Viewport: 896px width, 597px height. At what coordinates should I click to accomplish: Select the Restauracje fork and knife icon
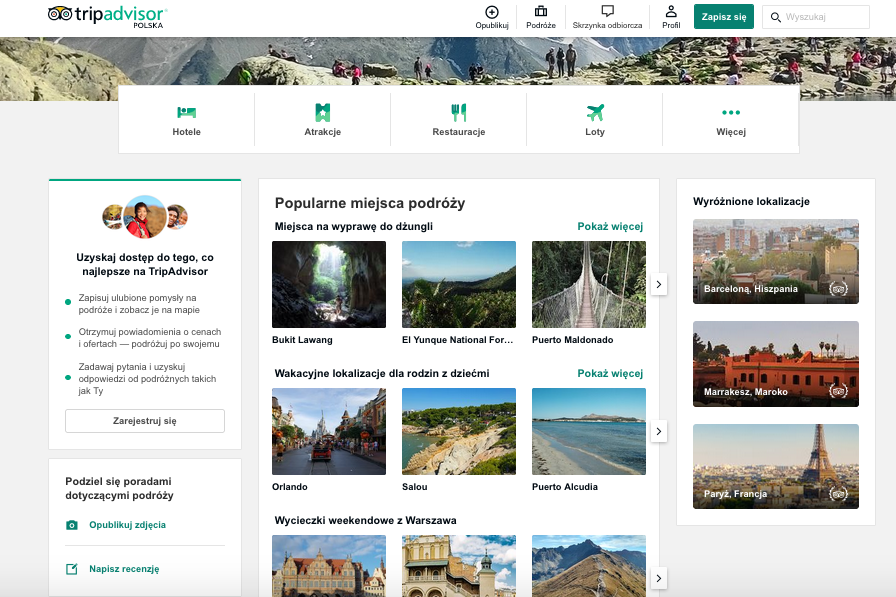coord(459,113)
